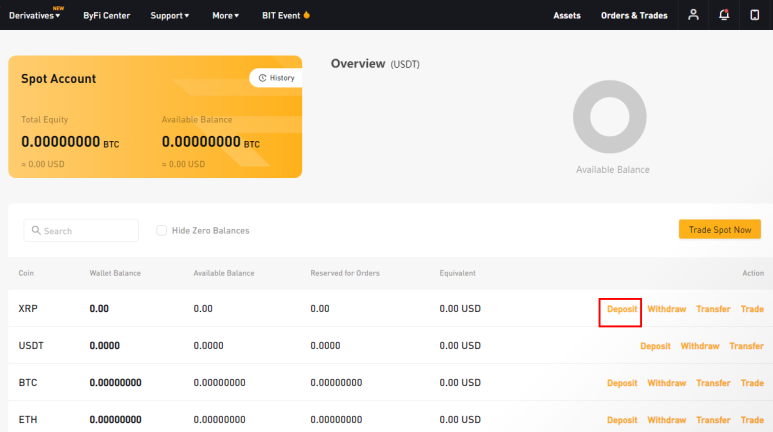Select the BTC coin name
Screen dimensions: 773x432
pyautogui.click(x=28, y=383)
